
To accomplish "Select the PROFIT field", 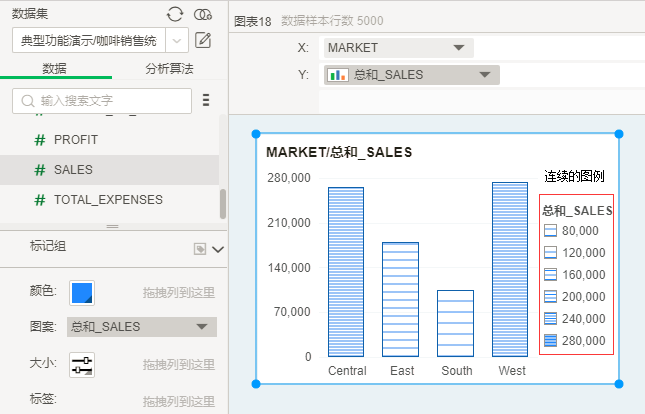I will [x=76, y=139].
